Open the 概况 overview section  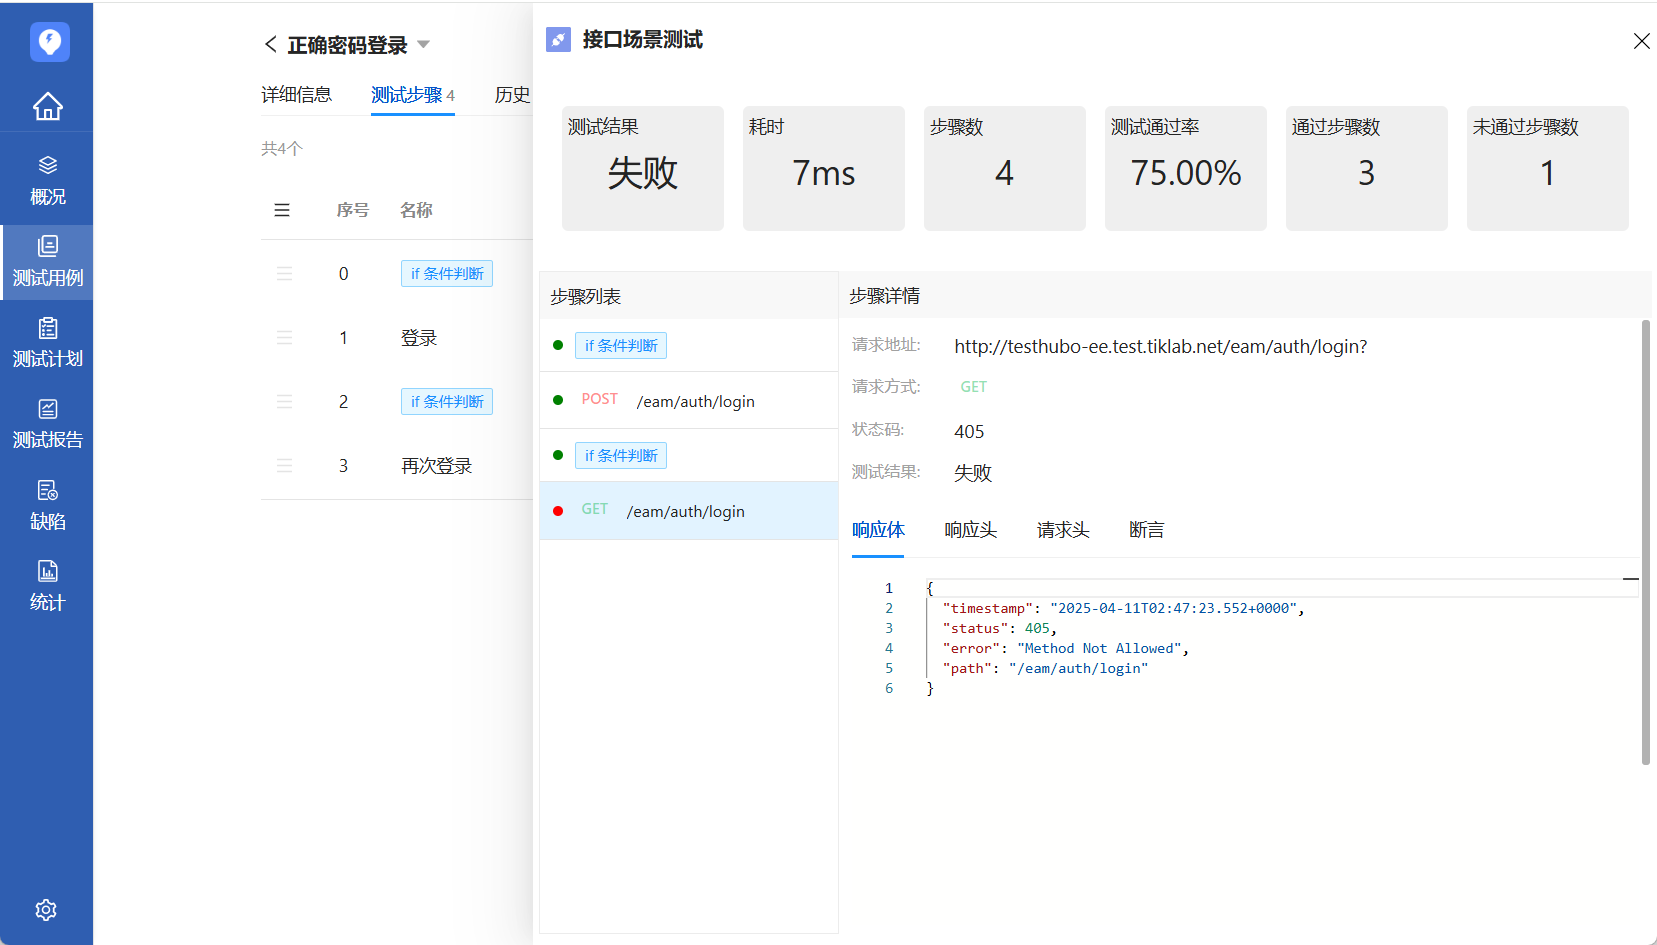pyautogui.click(x=47, y=181)
